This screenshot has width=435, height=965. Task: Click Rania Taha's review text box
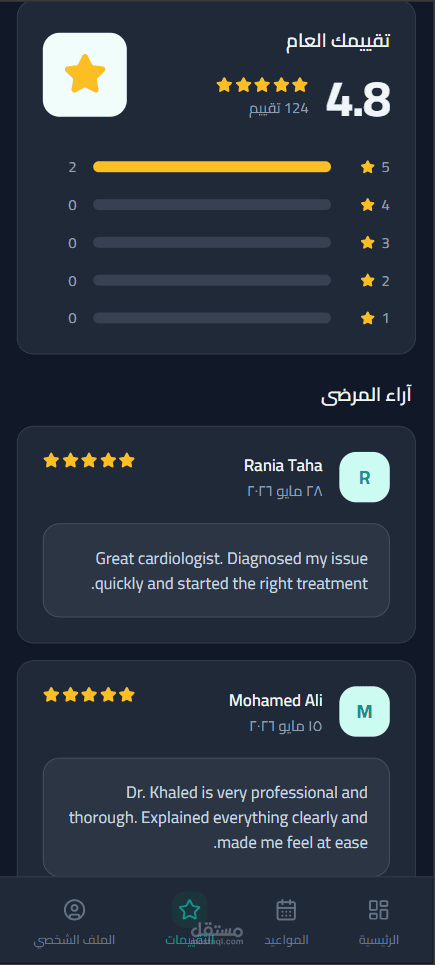[x=217, y=571]
